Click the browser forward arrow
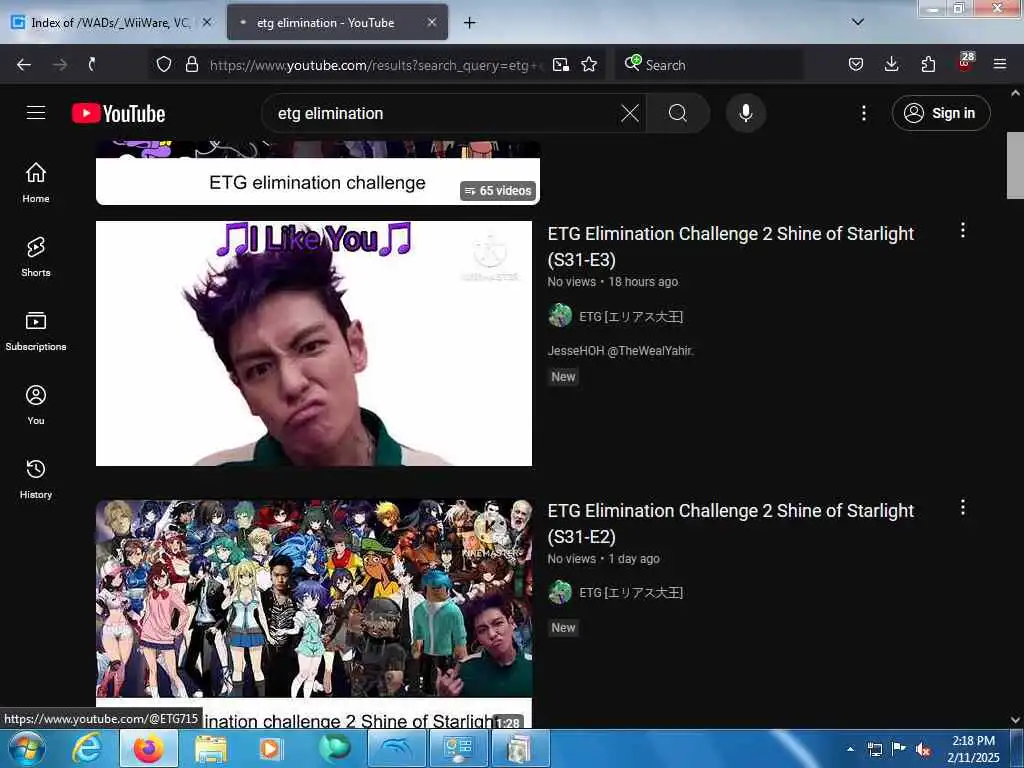 click(60, 64)
